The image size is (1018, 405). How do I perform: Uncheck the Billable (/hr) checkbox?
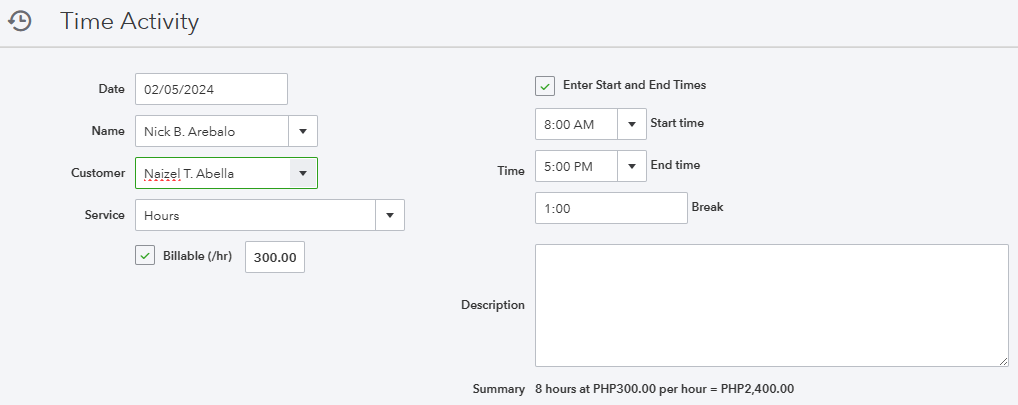pos(145,256)
